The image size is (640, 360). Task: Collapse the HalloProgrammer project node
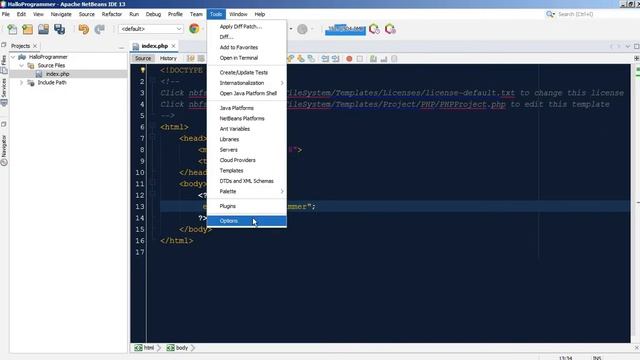point(13,57)
